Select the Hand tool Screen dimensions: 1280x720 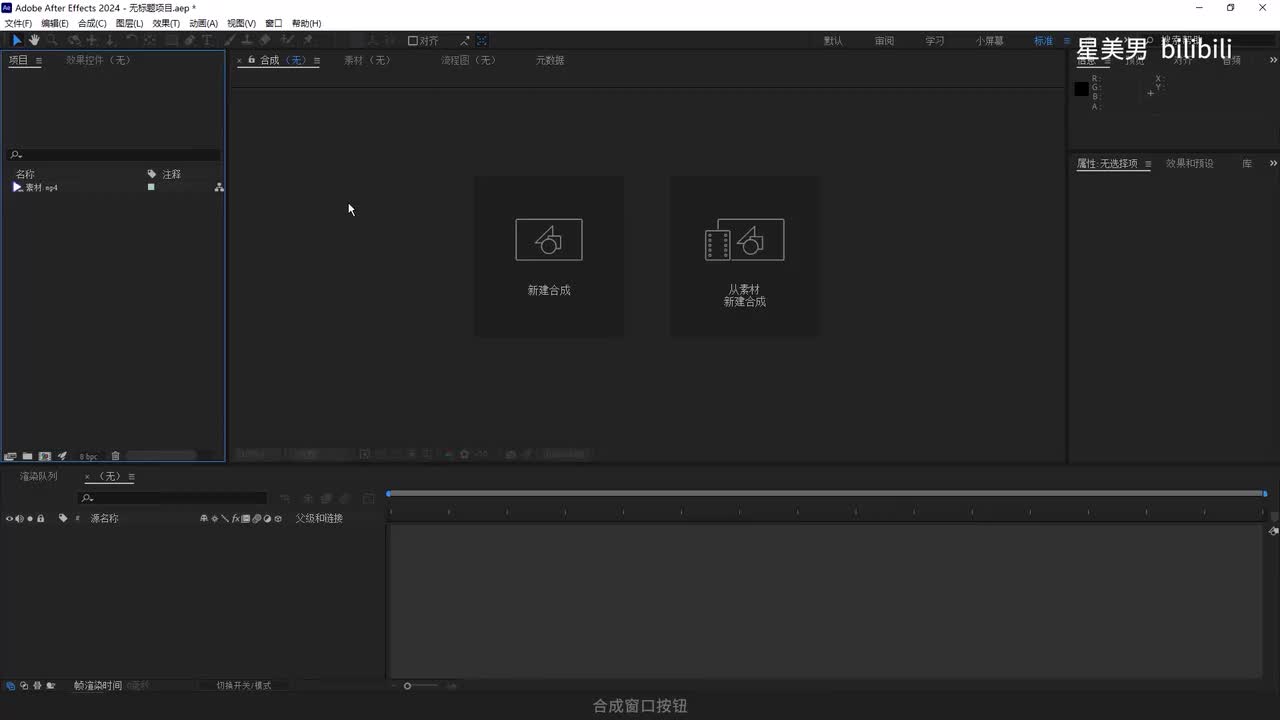(x=34, y=40)
